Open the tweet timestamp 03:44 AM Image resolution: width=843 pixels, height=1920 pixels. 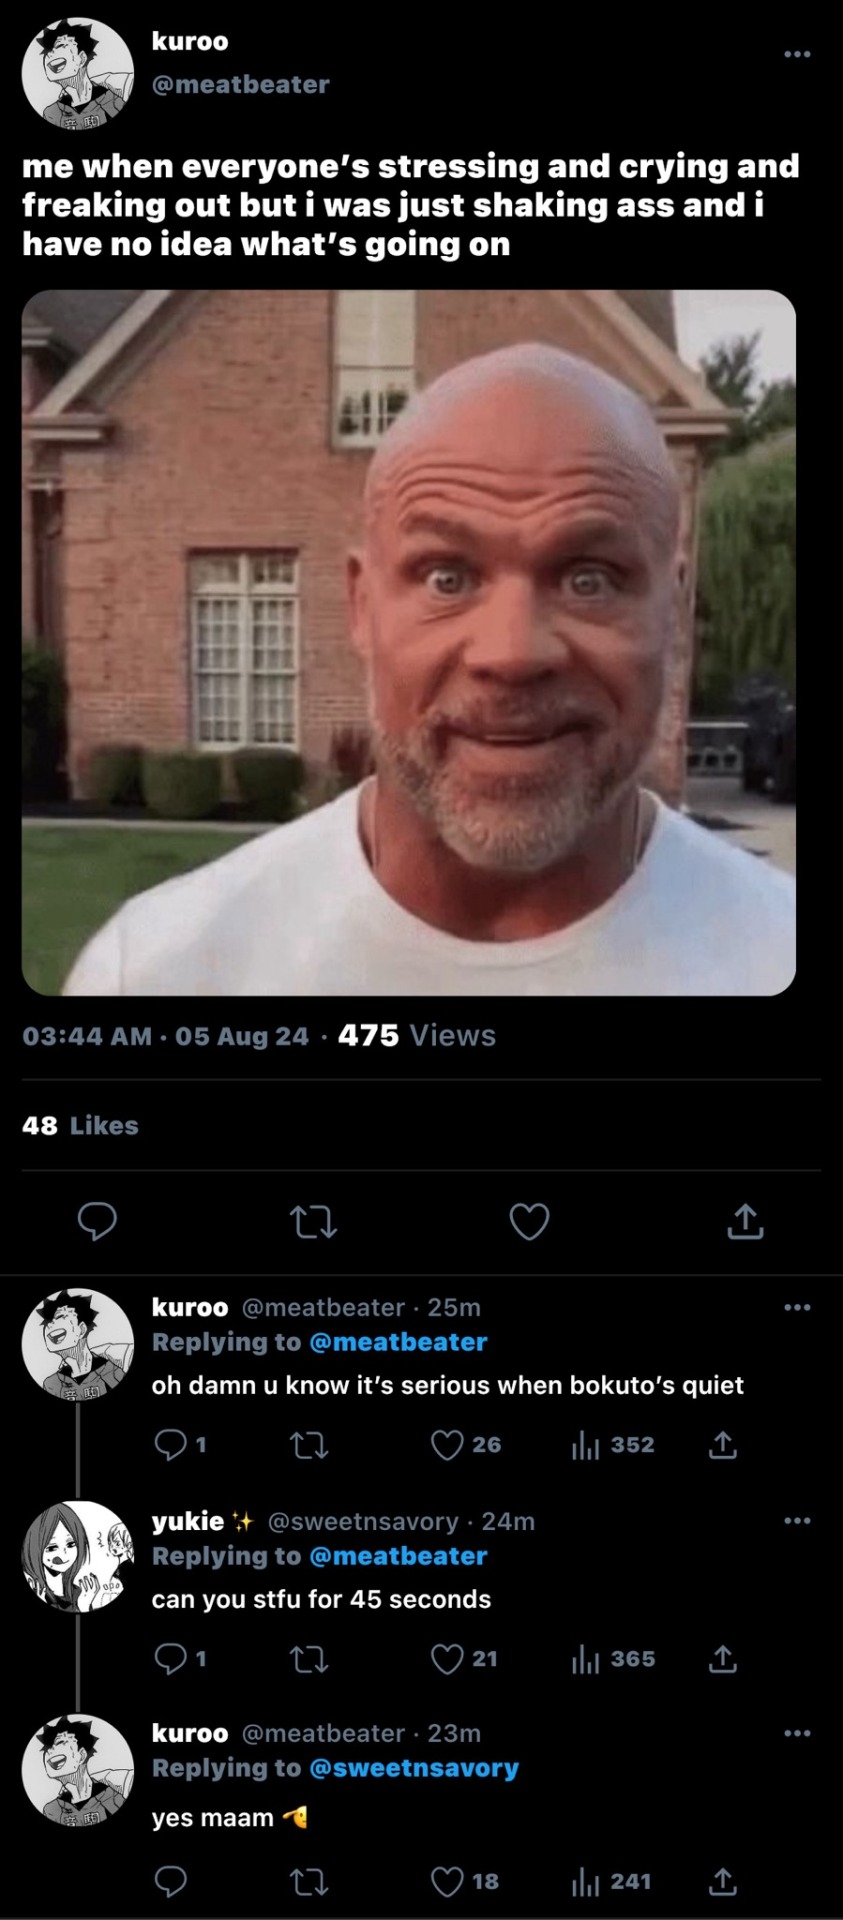coord(87,1036)
